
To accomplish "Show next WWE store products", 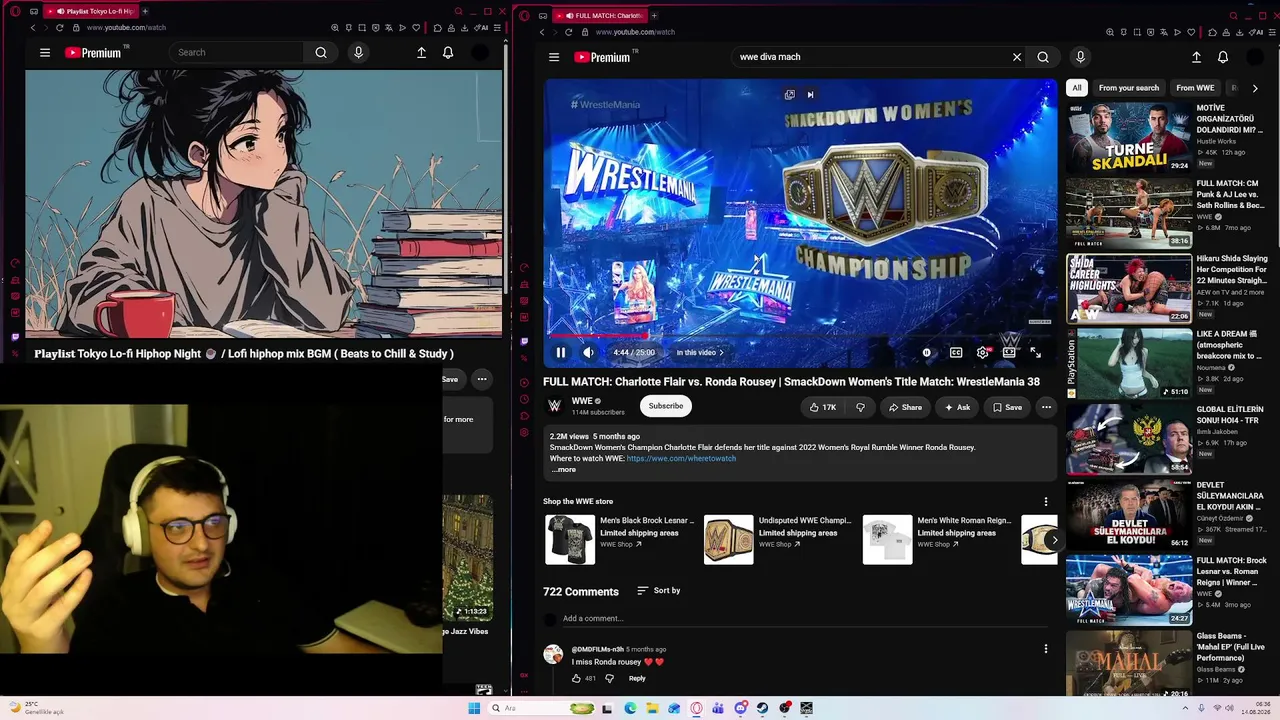I will (1054, 540).
